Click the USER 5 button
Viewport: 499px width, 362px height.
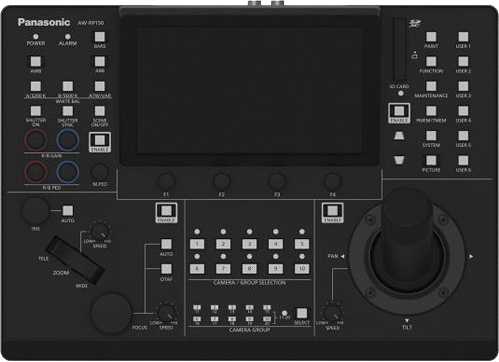point(463,136)
